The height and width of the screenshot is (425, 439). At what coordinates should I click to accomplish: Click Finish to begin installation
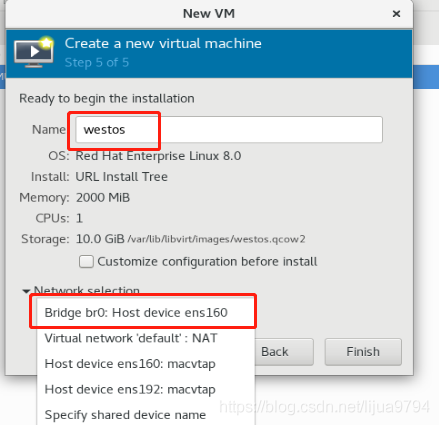tap(363, 352)
